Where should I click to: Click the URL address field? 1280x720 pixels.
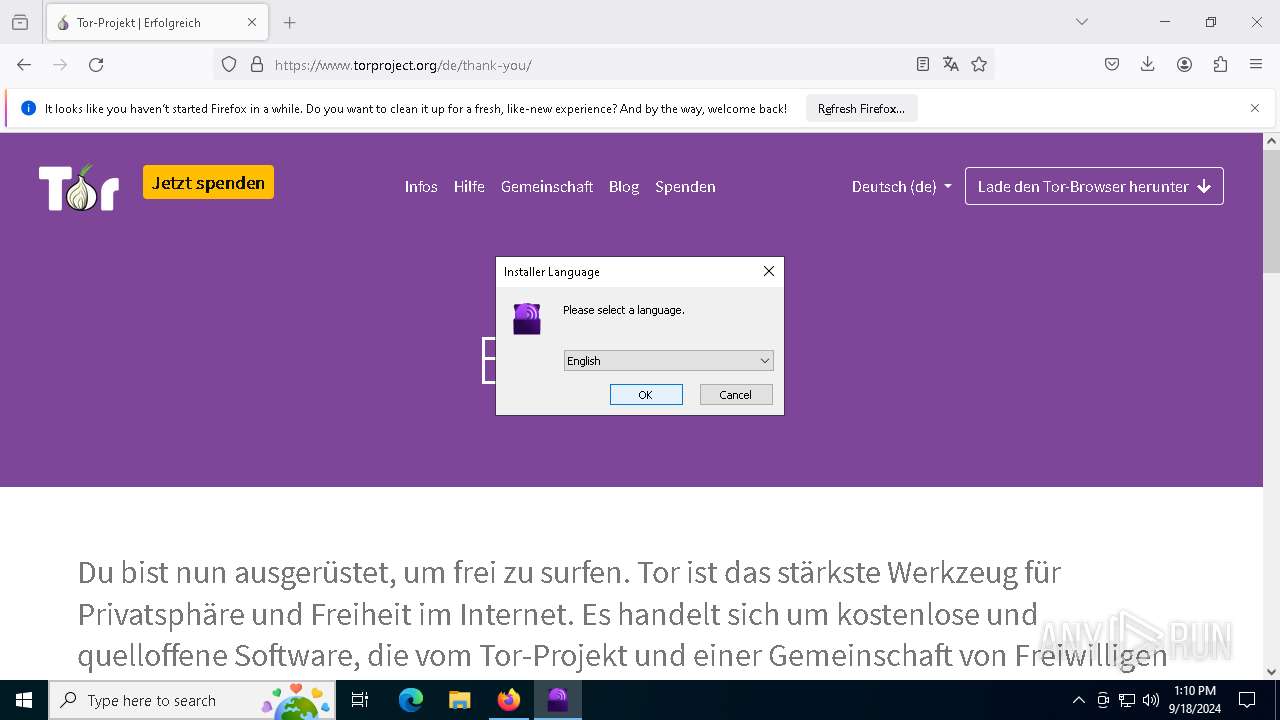pyautogui.click(x=590, y=65)
